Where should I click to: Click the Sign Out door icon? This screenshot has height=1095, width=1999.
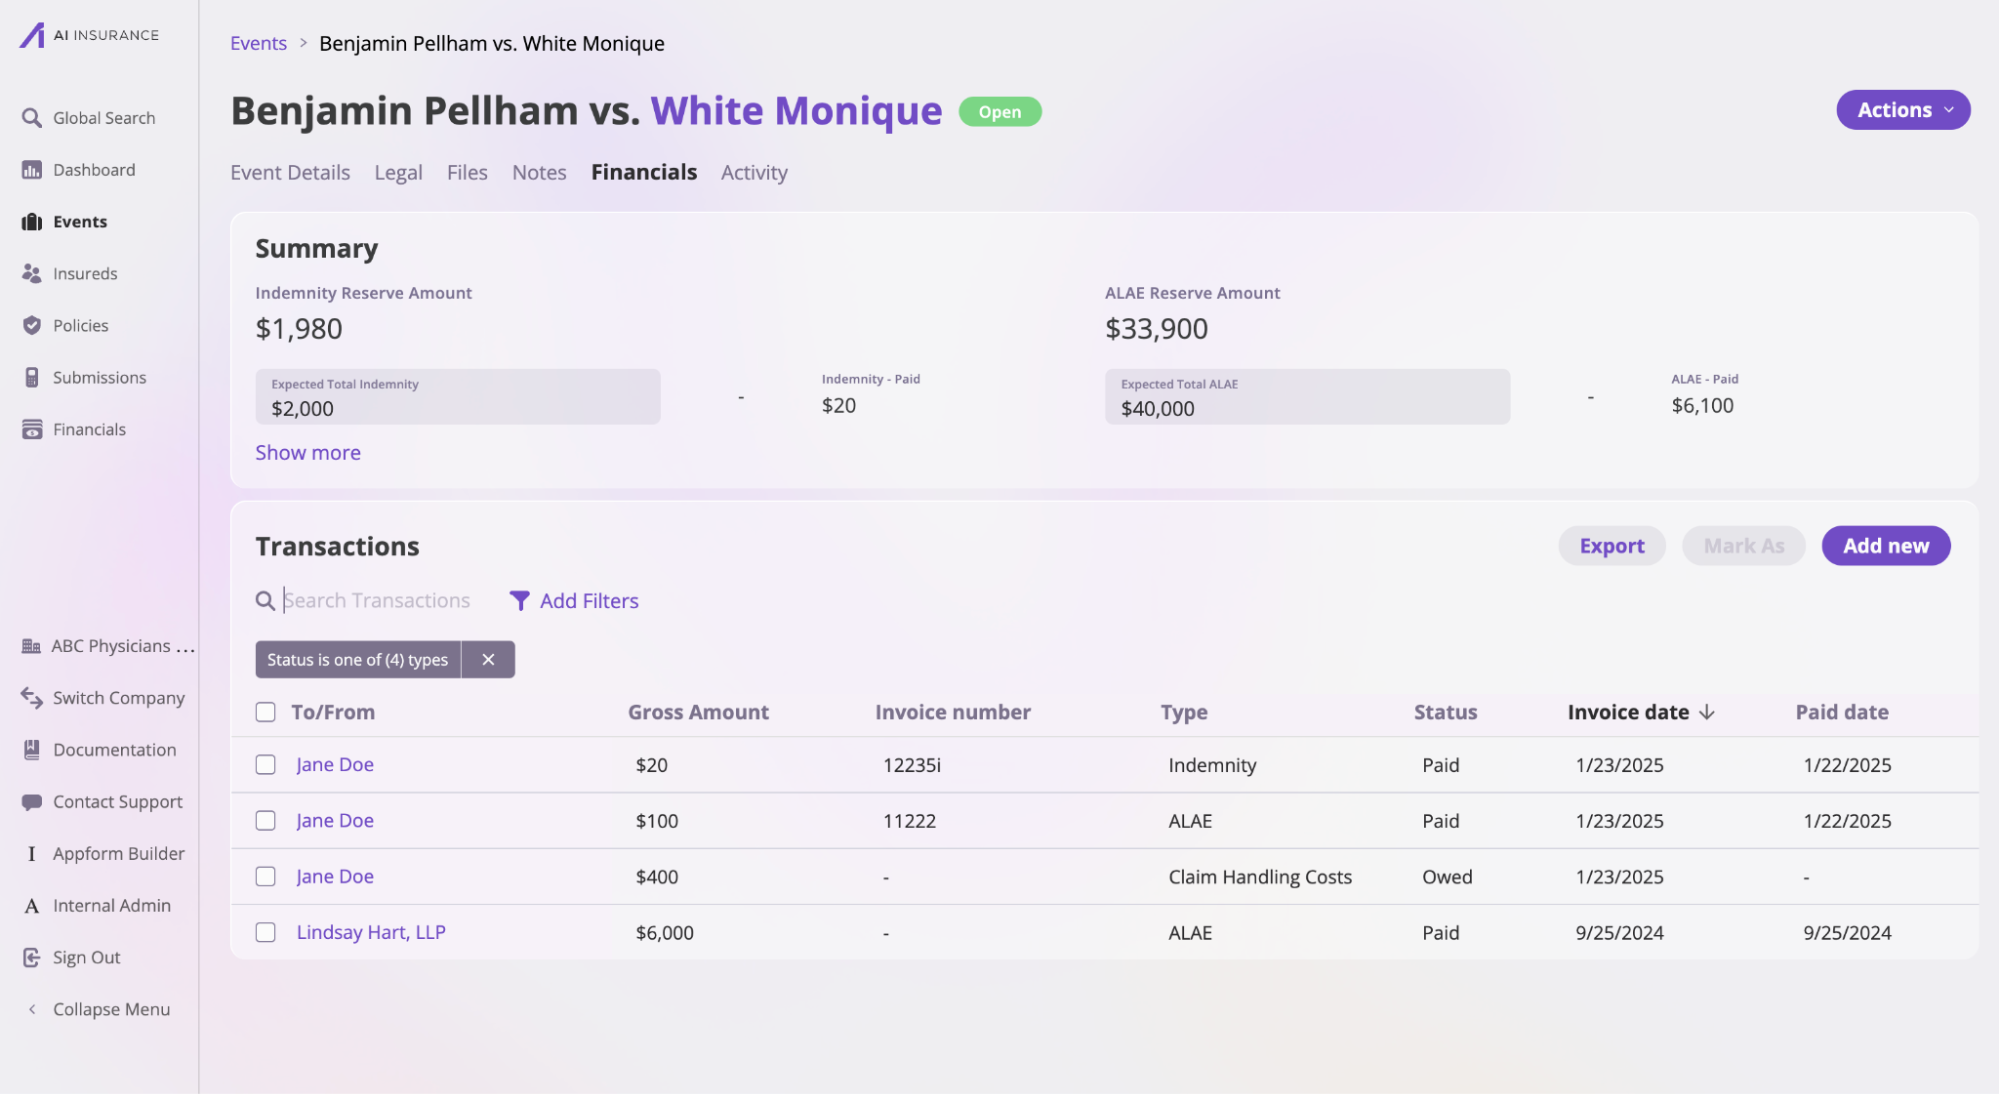tap(32, 958)
